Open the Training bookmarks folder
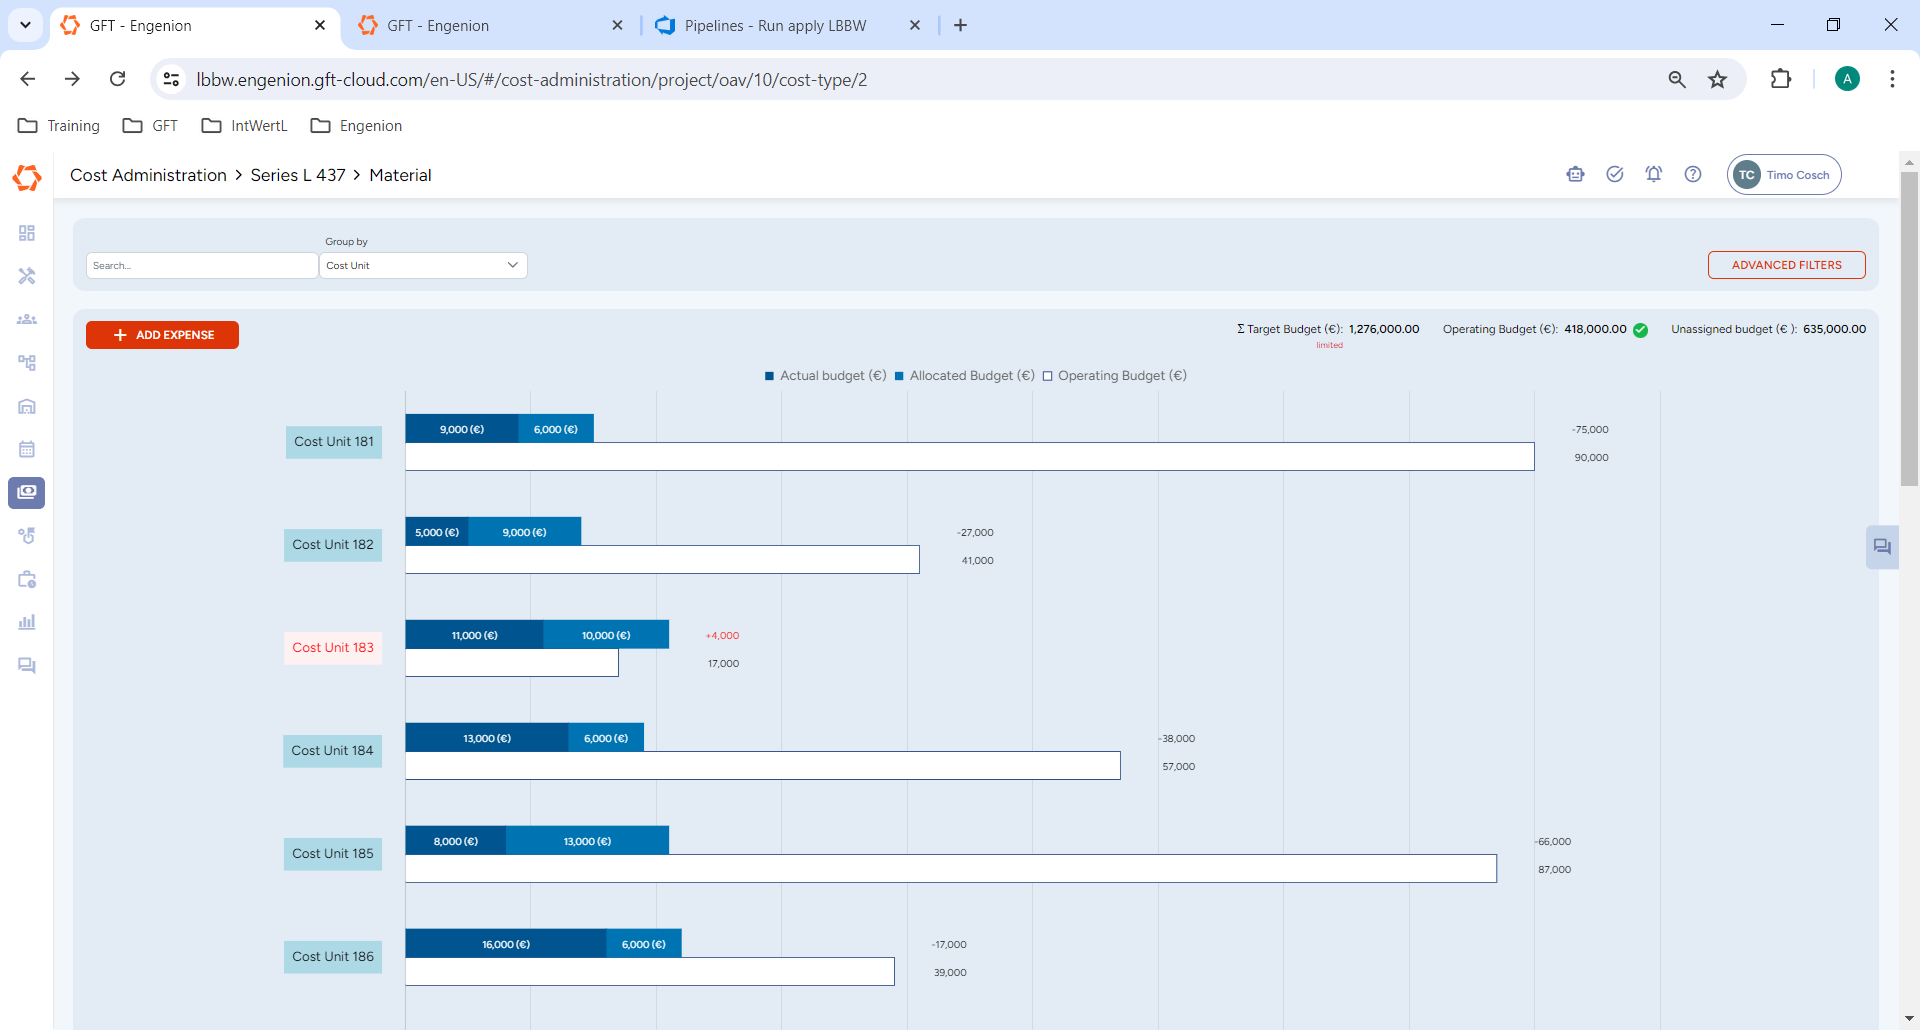The height and width of the screenshot is (1030, 1920). (59, 126)
